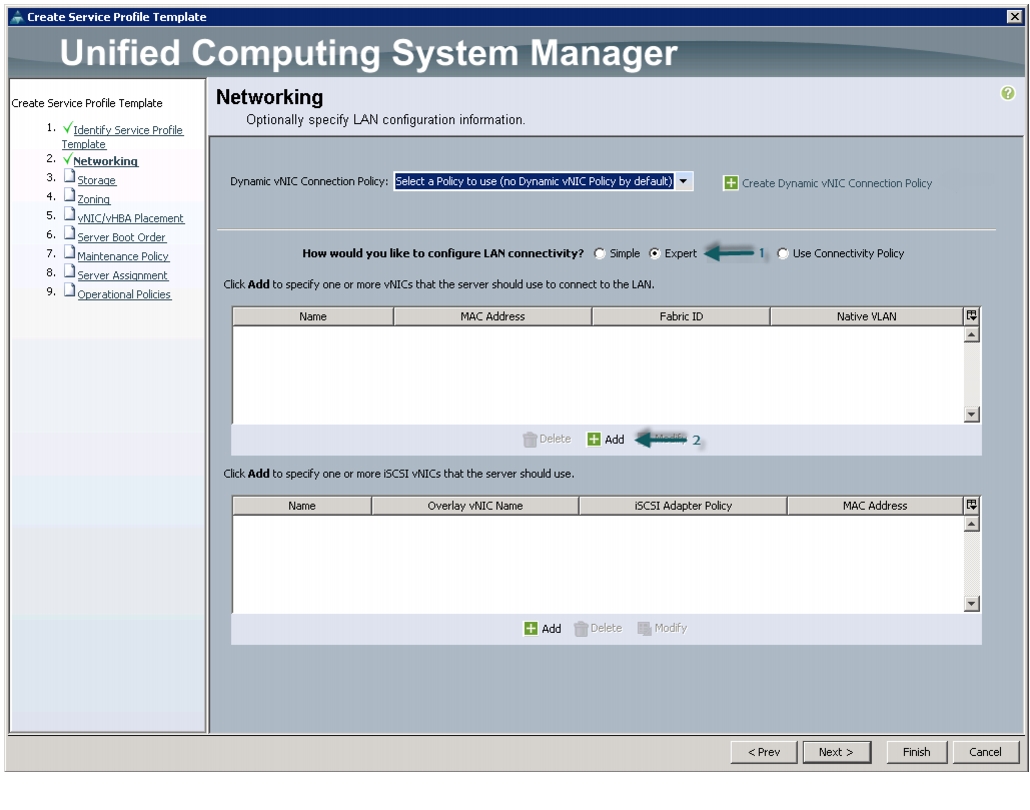This screenshot has width=1030, height=810.
Task: Click the vNIC table scroll down arrow
Action: (972, 415)
